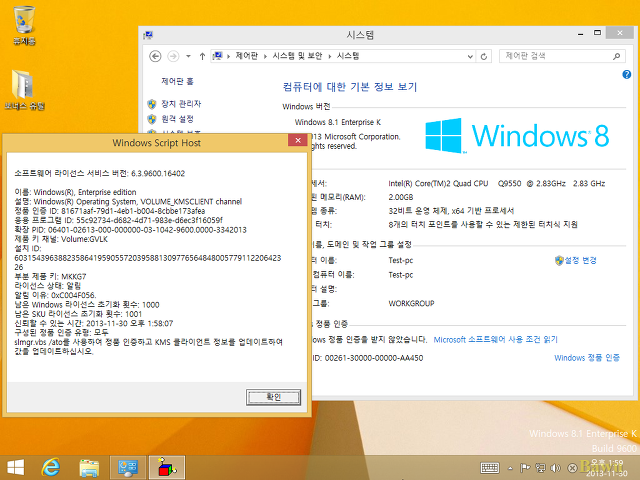Open the blue Help question mark
Image resolution: width=640 pixels, height=480 pixels.
coord(627,74)
